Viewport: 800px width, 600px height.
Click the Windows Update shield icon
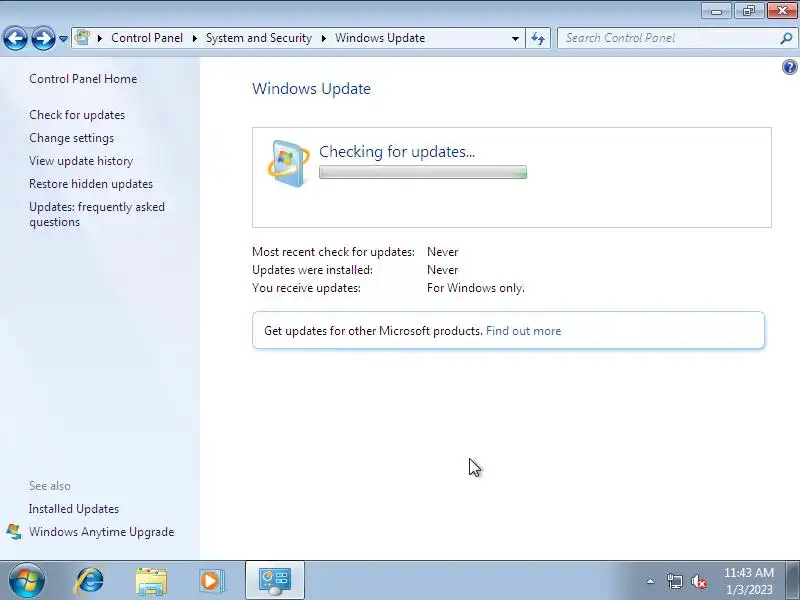click(x=288, y=163)
